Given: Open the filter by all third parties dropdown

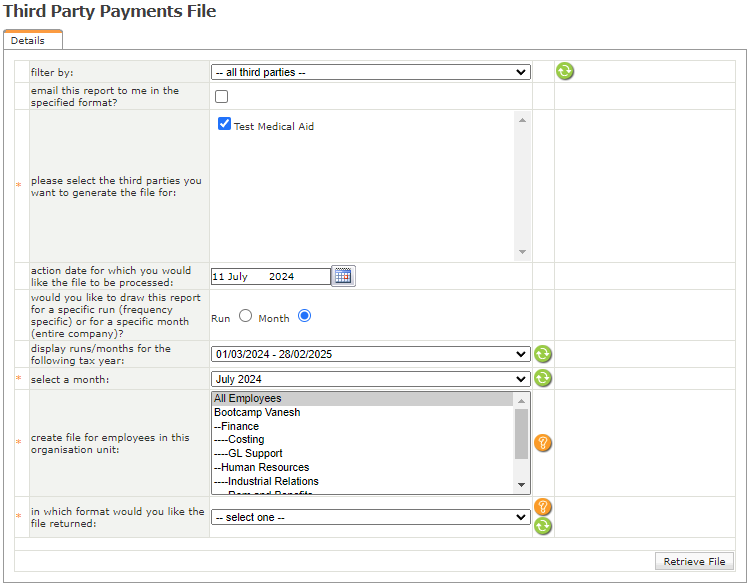Looking at the screenshot, I should (x=370, y=72).
